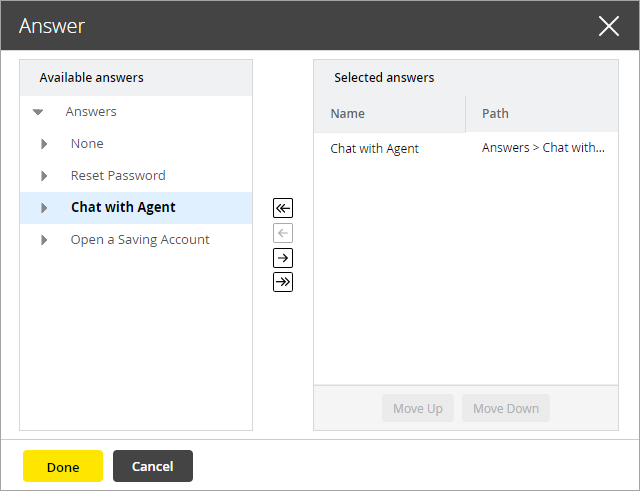Screen dimensions: 640x491
Task: Click the double-right arrow to add all answers
Action: [x=283, y=282]
